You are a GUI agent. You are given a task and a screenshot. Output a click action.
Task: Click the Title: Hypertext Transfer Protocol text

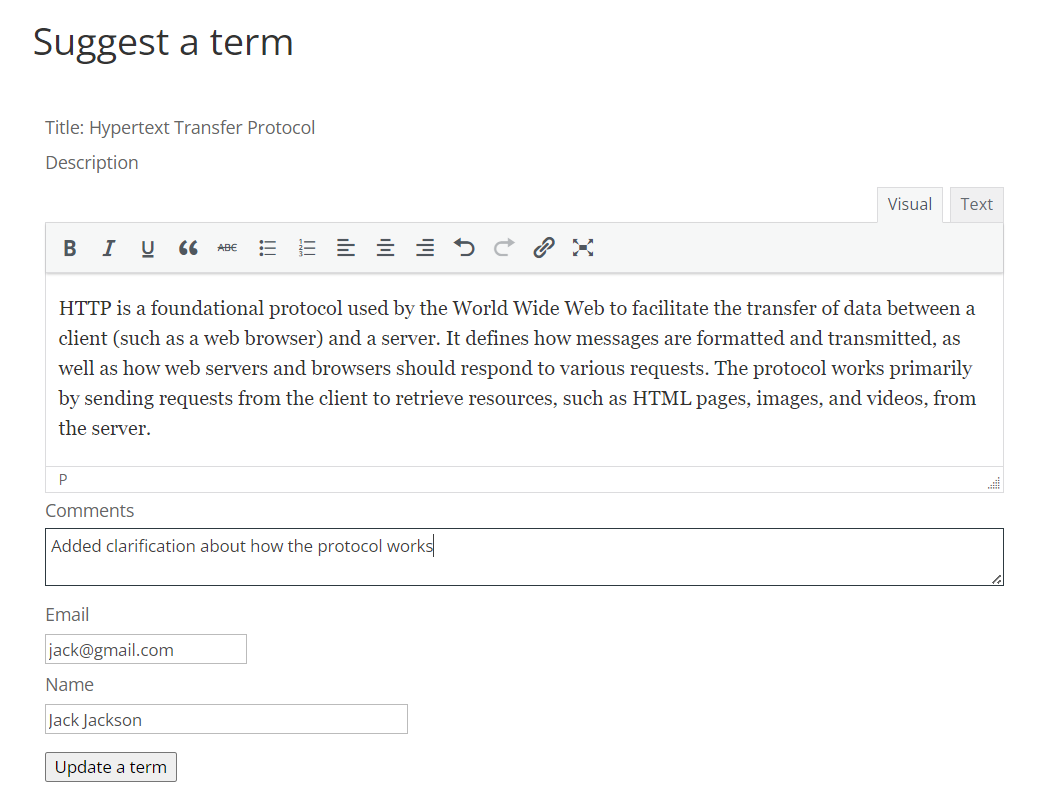pos(180,128)
